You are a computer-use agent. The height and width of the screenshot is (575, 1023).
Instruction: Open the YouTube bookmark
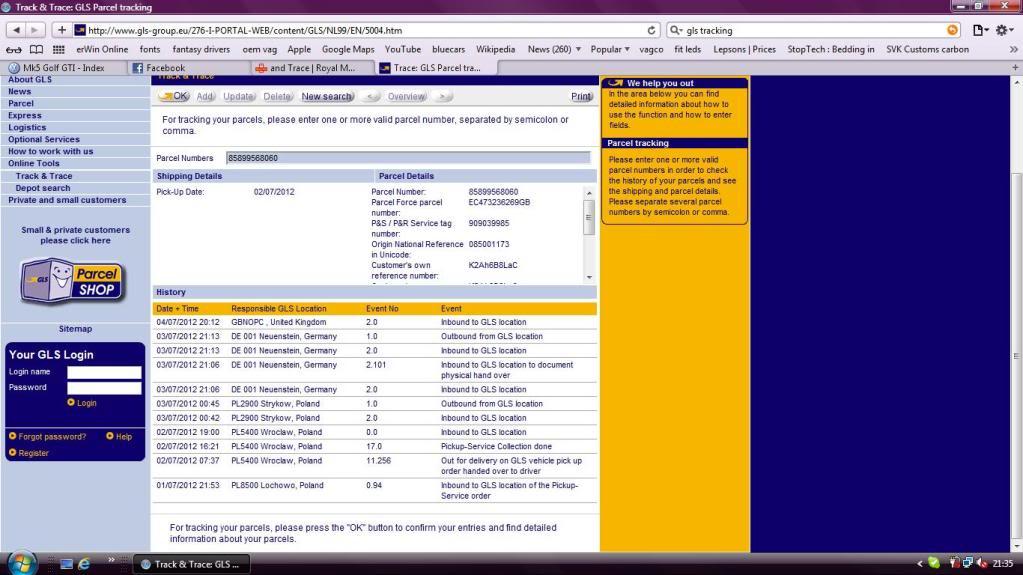[x=403, y=50]
